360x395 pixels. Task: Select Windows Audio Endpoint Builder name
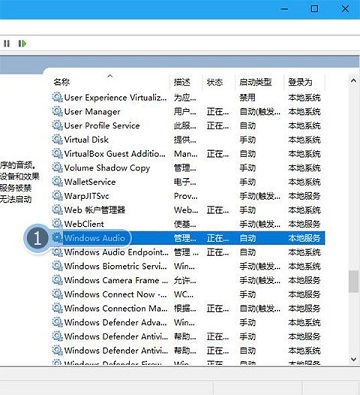click(116, 252)
